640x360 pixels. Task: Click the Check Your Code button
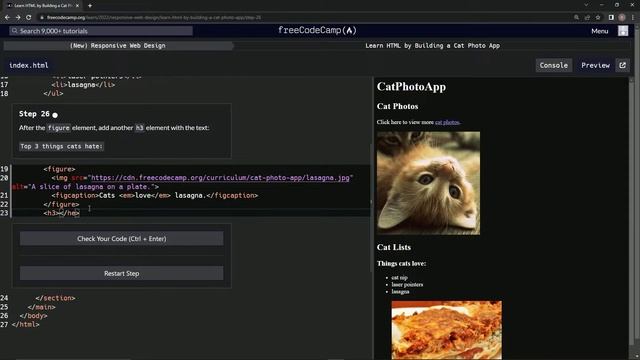pos(122,239)
